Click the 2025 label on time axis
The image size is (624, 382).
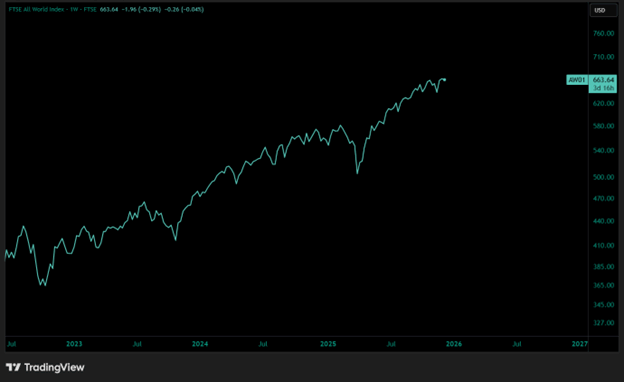[x=328, y=344]
